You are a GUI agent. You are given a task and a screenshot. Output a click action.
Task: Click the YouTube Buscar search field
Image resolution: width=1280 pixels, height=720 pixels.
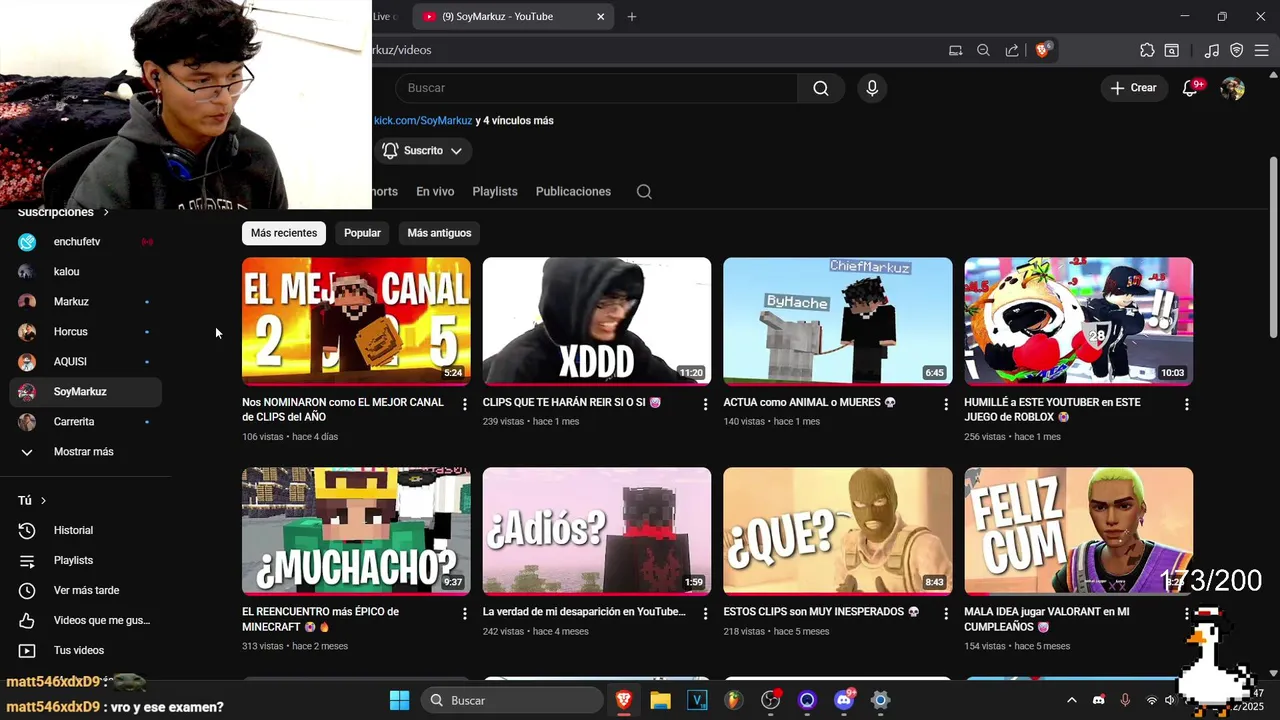pos(597,88)
